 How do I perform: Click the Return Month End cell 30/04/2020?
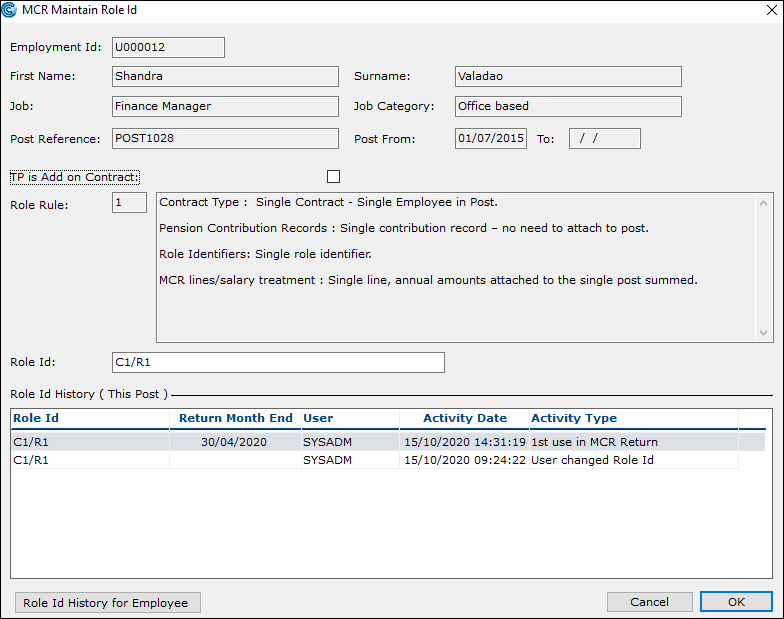point(234,442)
